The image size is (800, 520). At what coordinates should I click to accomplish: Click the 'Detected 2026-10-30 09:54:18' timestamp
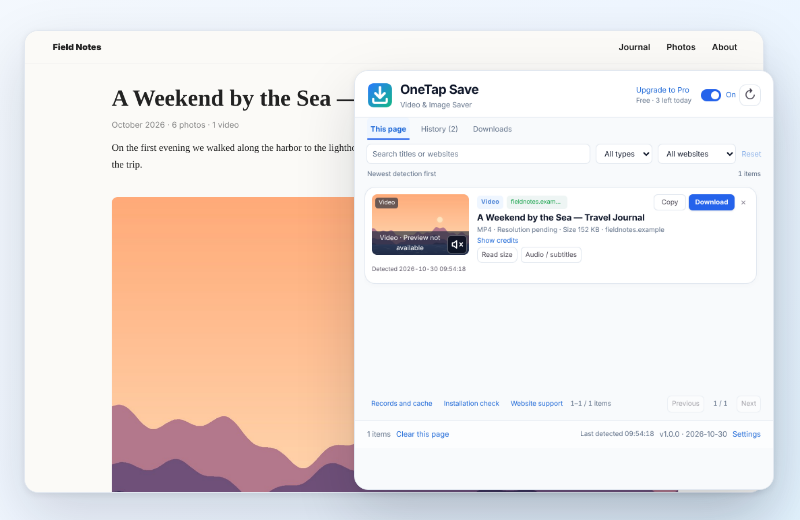[x=418, y=269]
